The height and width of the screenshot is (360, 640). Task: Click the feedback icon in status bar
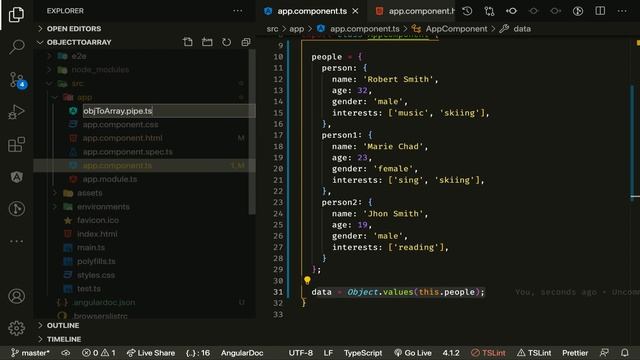click(604, 353)
